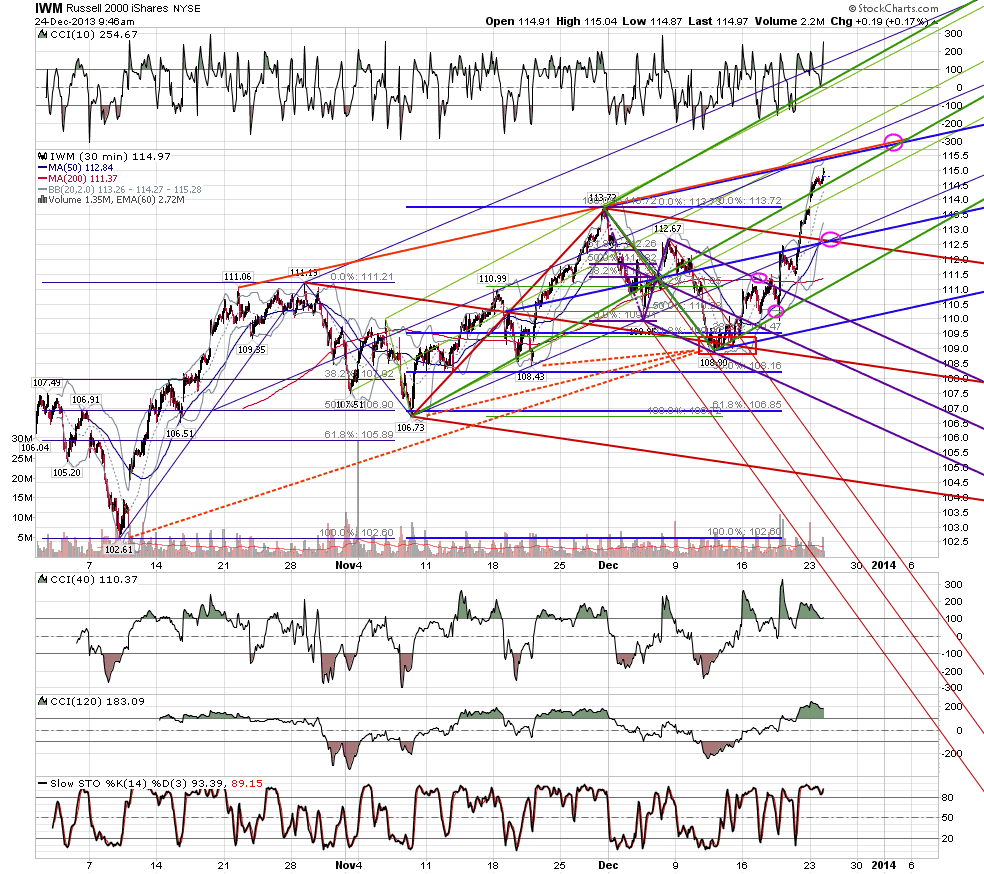Click the 109.35 price label
Image resolution: width=984 pixels, height=874 pixels.
[x=252, y=349]
